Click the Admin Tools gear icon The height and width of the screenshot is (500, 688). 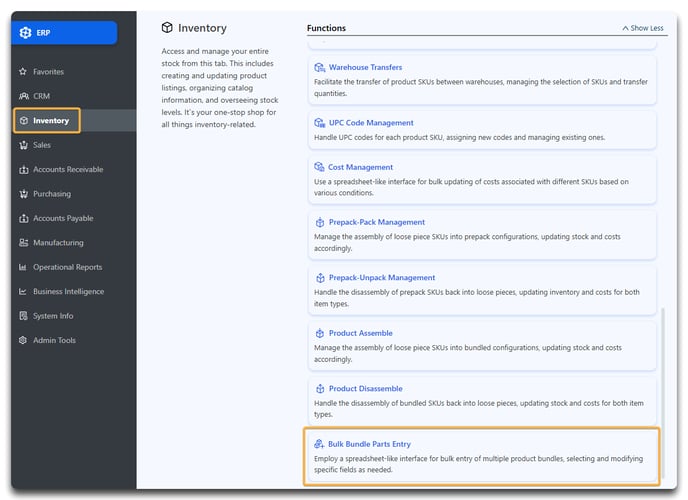point(23,340)
